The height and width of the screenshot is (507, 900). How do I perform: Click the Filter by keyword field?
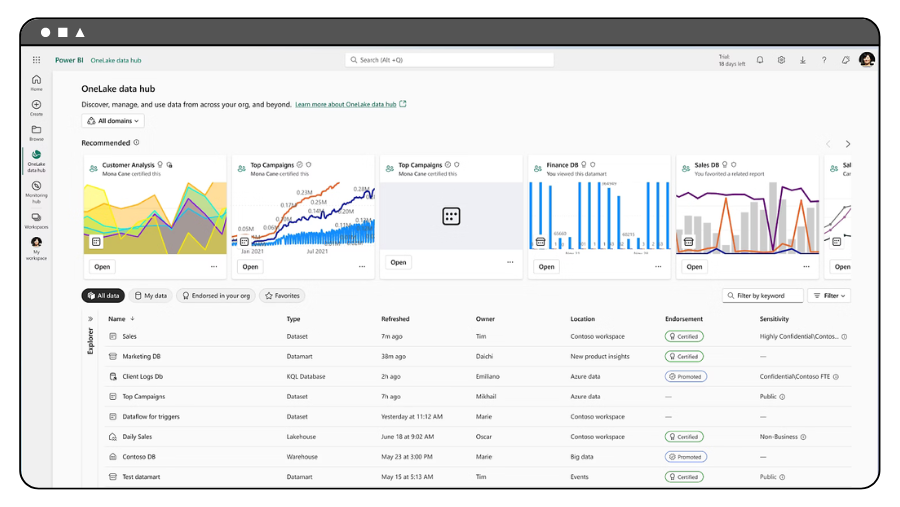pyautogui.click(x=763, y=296)
